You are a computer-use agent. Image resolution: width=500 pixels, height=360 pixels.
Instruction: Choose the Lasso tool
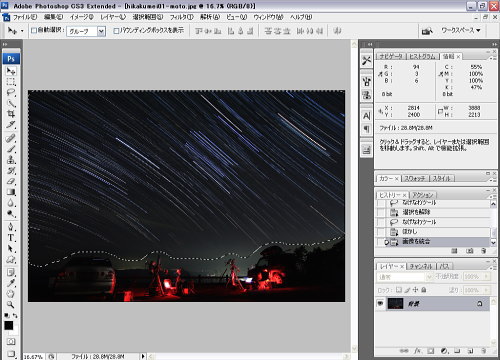coord(11,93)
